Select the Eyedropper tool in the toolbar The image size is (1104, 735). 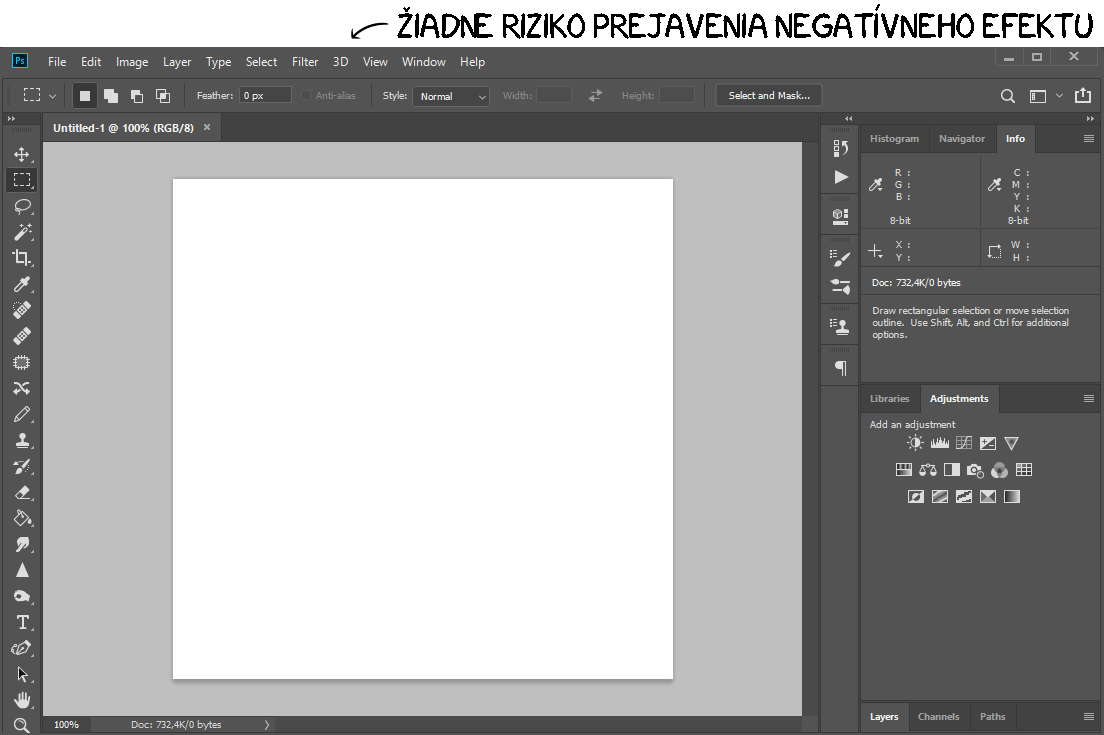tap(21, 284)
